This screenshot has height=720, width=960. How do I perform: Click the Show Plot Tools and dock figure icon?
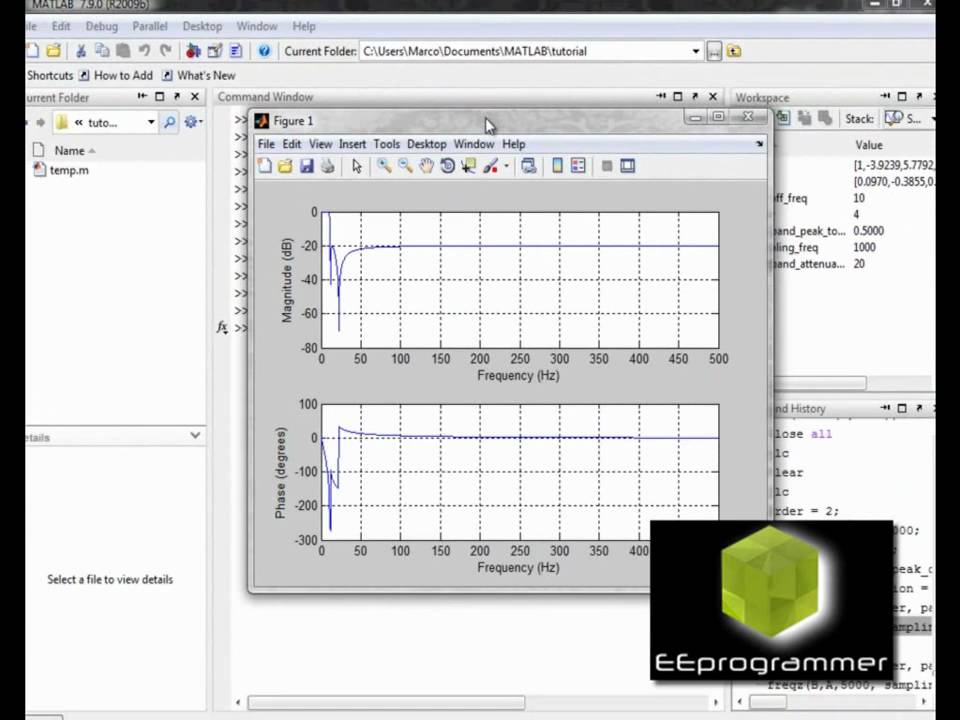click(628, 166)
